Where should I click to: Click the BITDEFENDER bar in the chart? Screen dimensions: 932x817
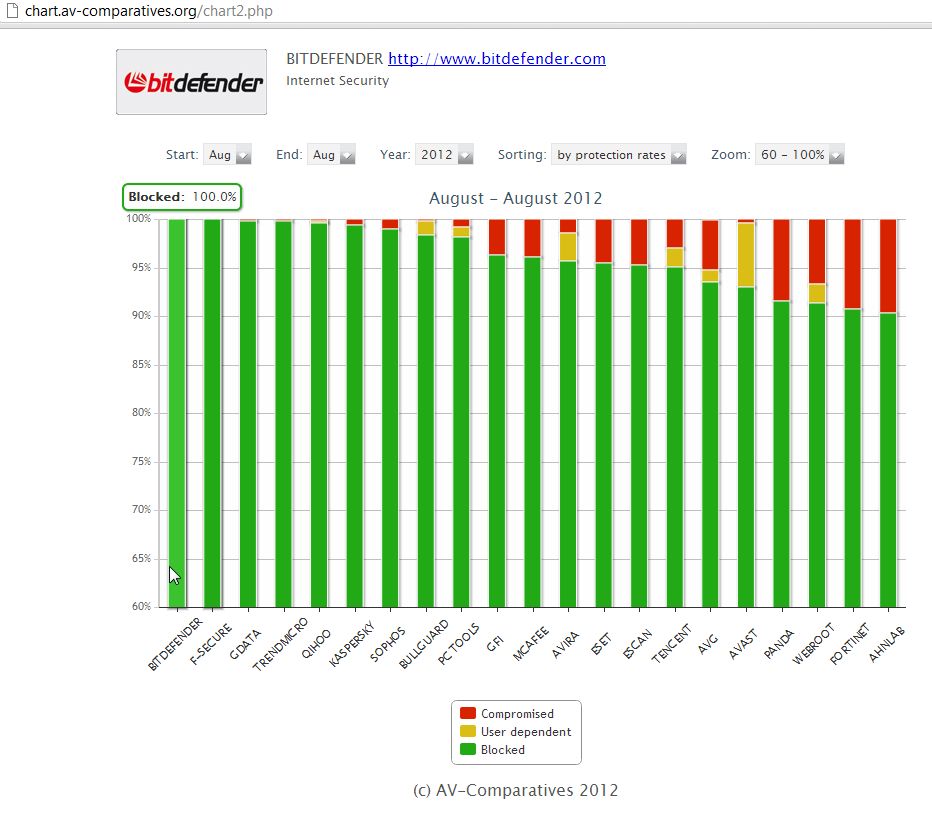177,413
